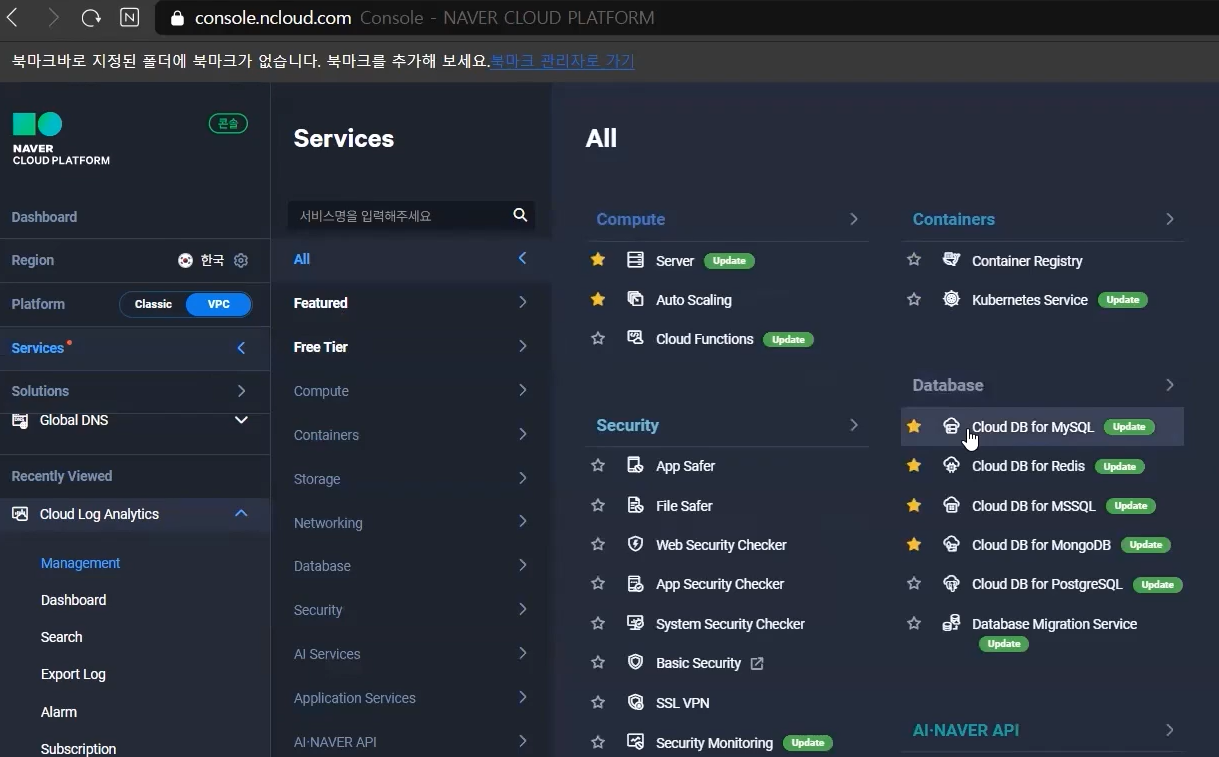Click the Basic Security shield icon
1219x757 pixels.
pyautogui.click(x=635, y=662)
